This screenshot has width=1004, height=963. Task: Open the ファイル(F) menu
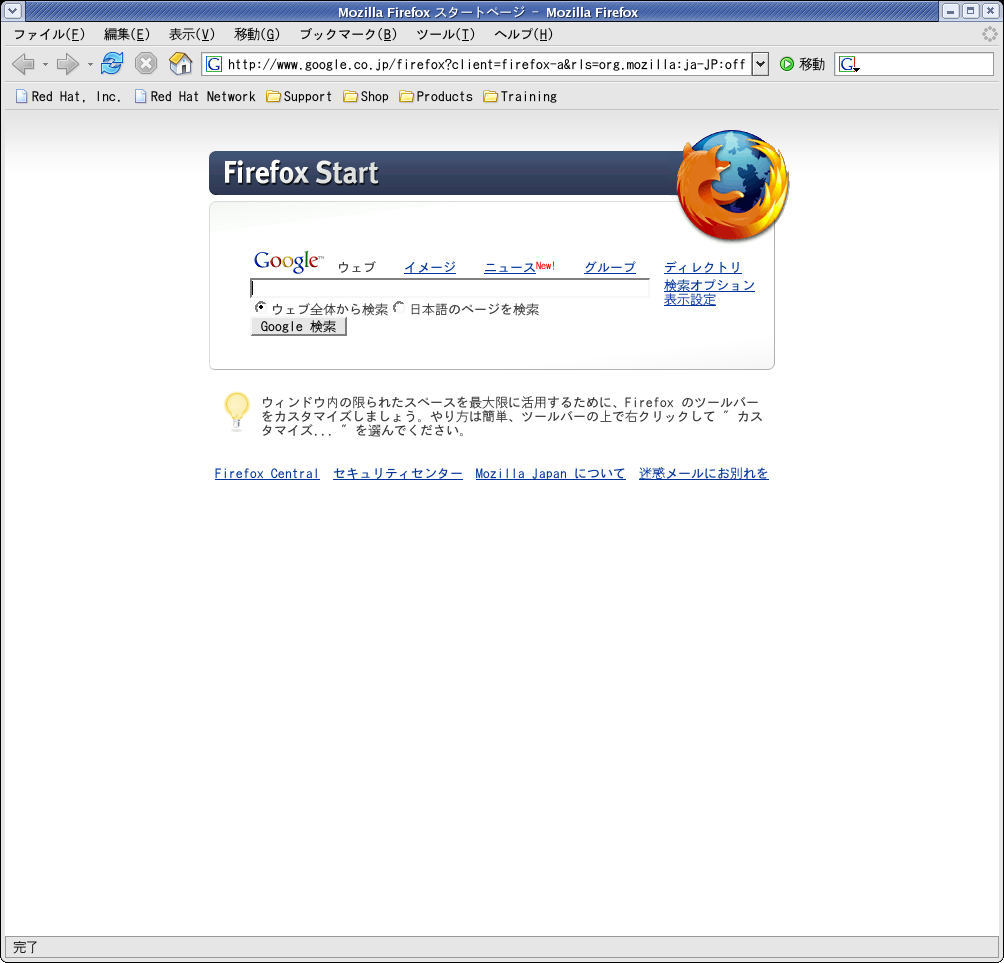(x=49, y=35)
